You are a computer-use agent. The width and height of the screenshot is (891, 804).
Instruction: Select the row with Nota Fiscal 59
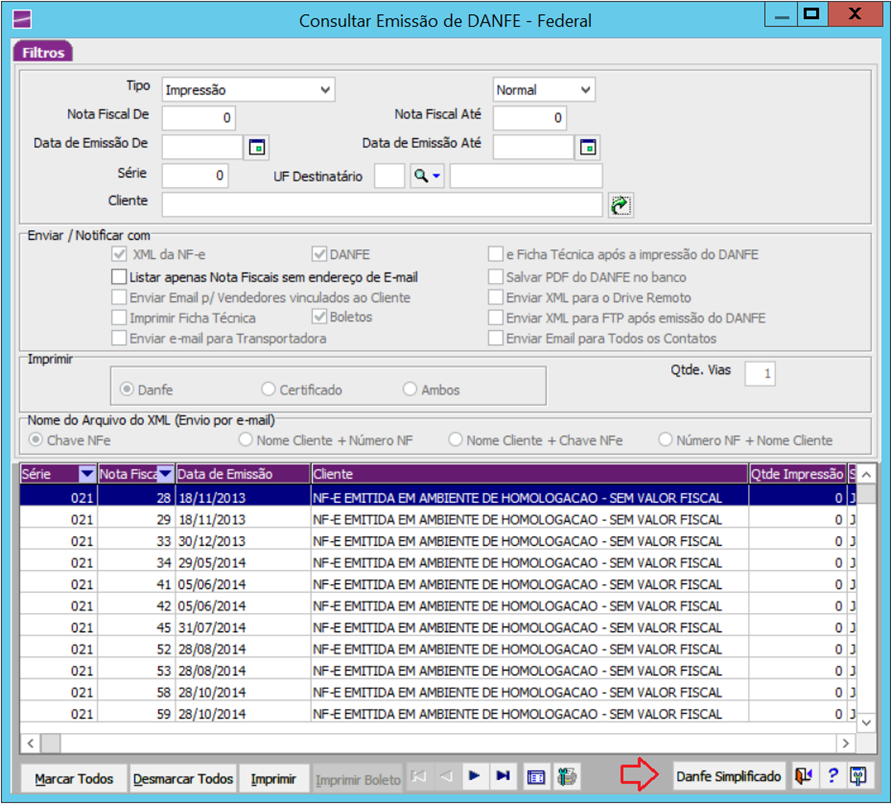[438, 714]
